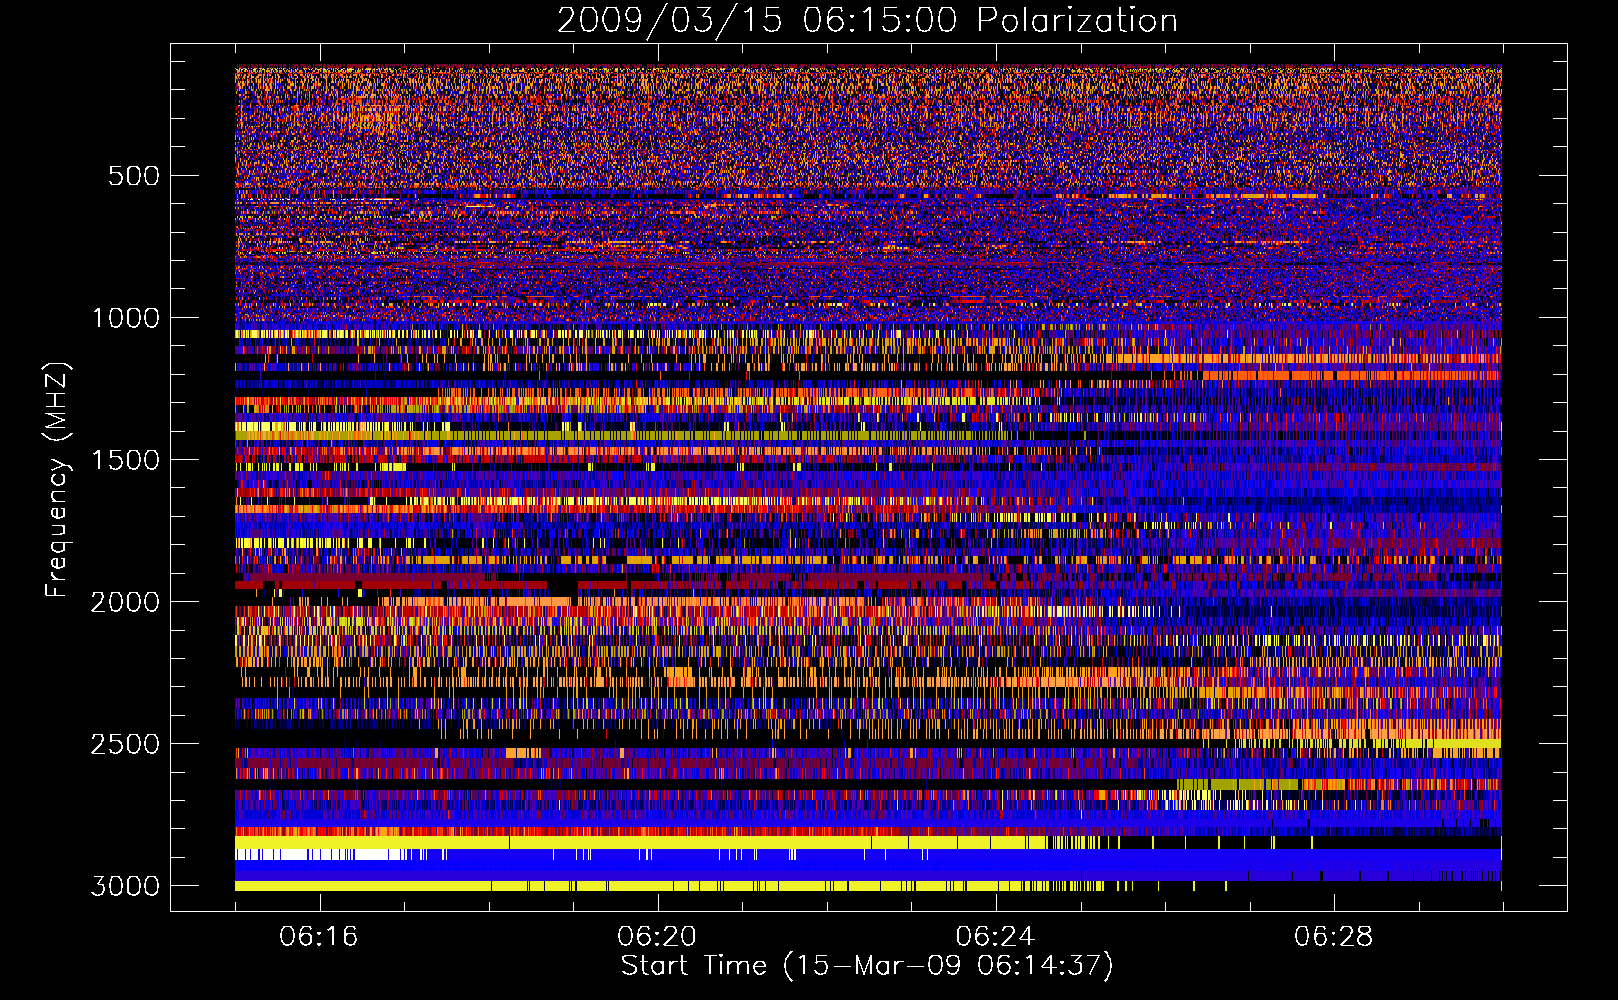Click the 06:28 time tick label
1618x1000 pixels.
point(1333,937)
